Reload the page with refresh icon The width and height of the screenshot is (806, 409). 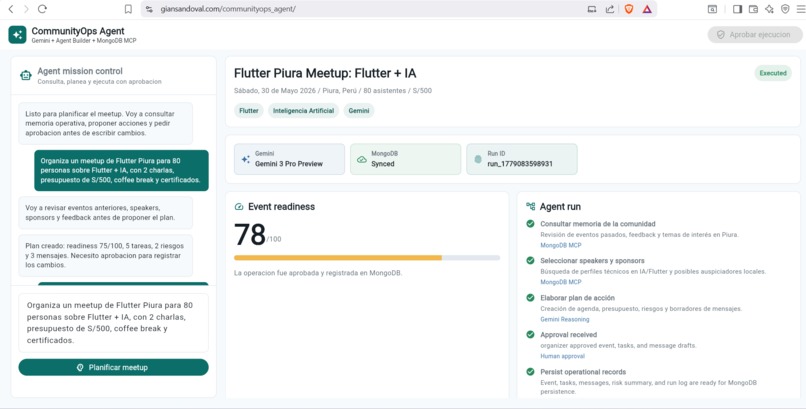click(43, 9)
